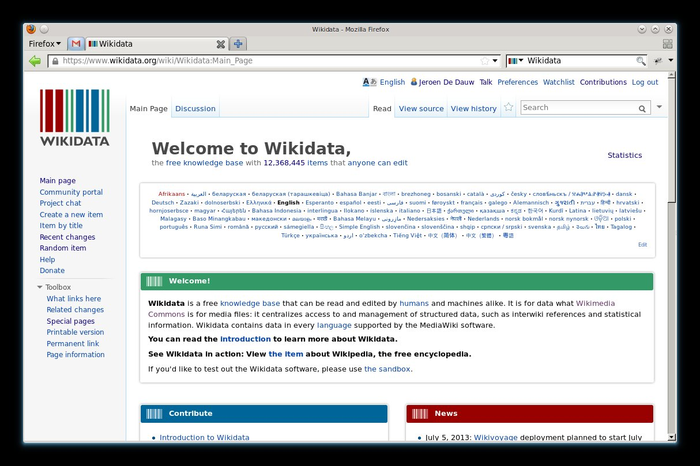Image resolution: width=700 pixels, height=466 pixels.
Task: Close the Wikidata tab with its X icon
Action: tap(221, 44)
